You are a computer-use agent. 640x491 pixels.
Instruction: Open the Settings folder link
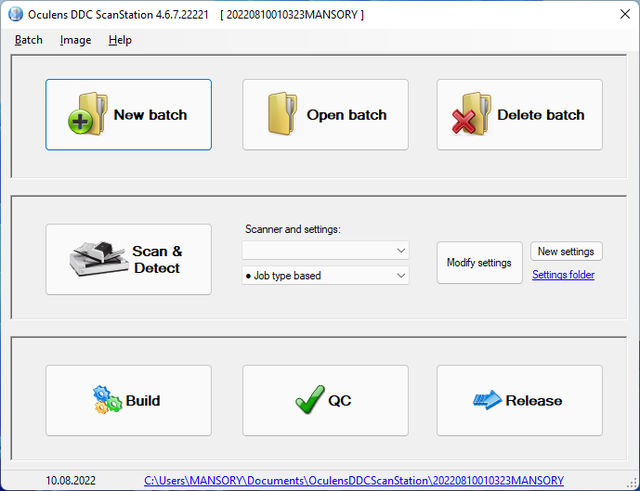pos(563,275)
